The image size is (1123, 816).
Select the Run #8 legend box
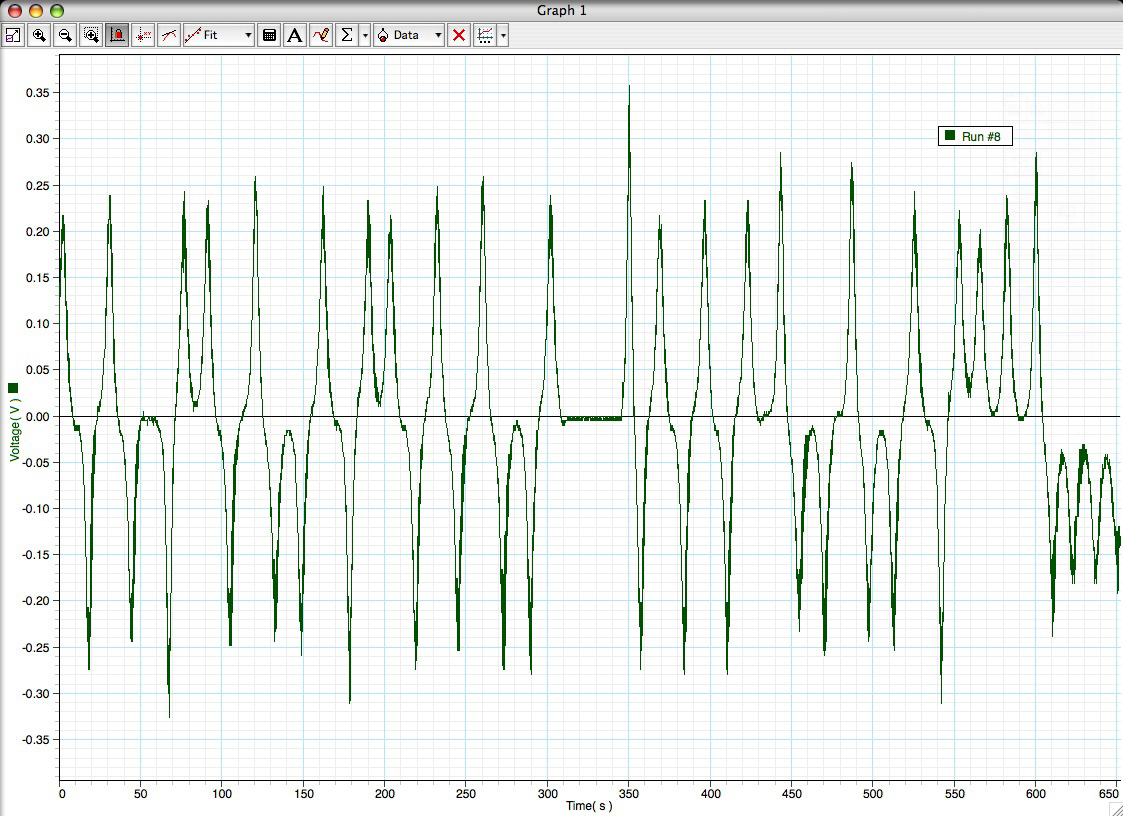pos(975,136)
